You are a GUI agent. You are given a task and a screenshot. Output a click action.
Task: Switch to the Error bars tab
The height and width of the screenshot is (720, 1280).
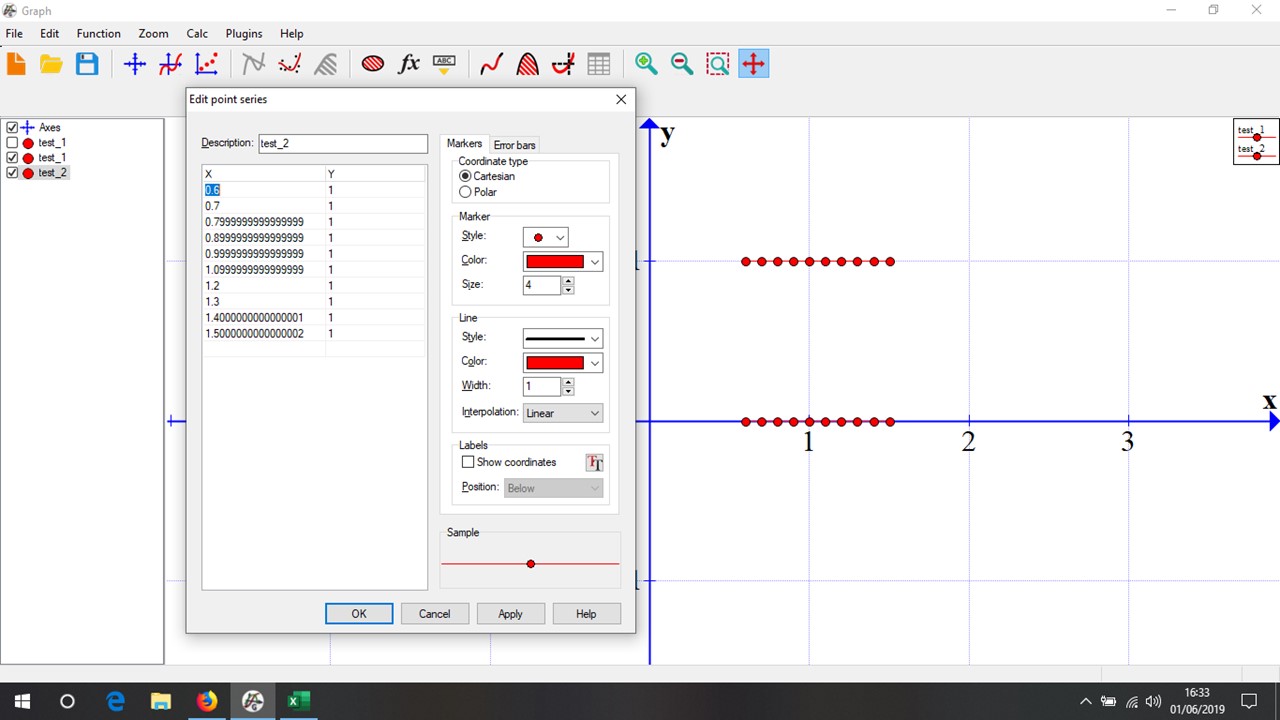coord(515,145)
